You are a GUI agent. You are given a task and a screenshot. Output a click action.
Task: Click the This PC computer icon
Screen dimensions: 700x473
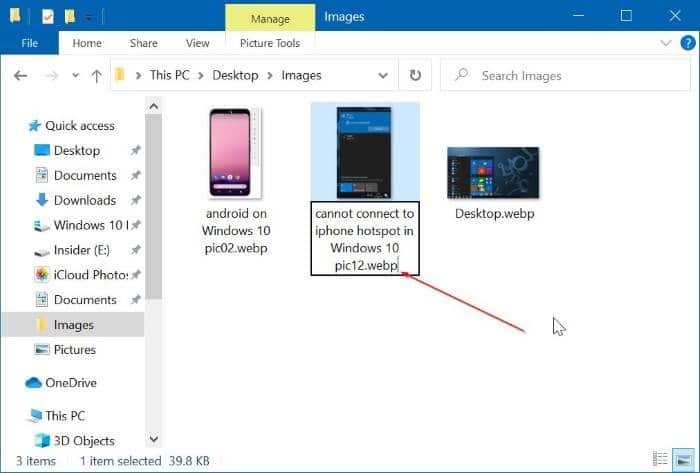point(34,416)
